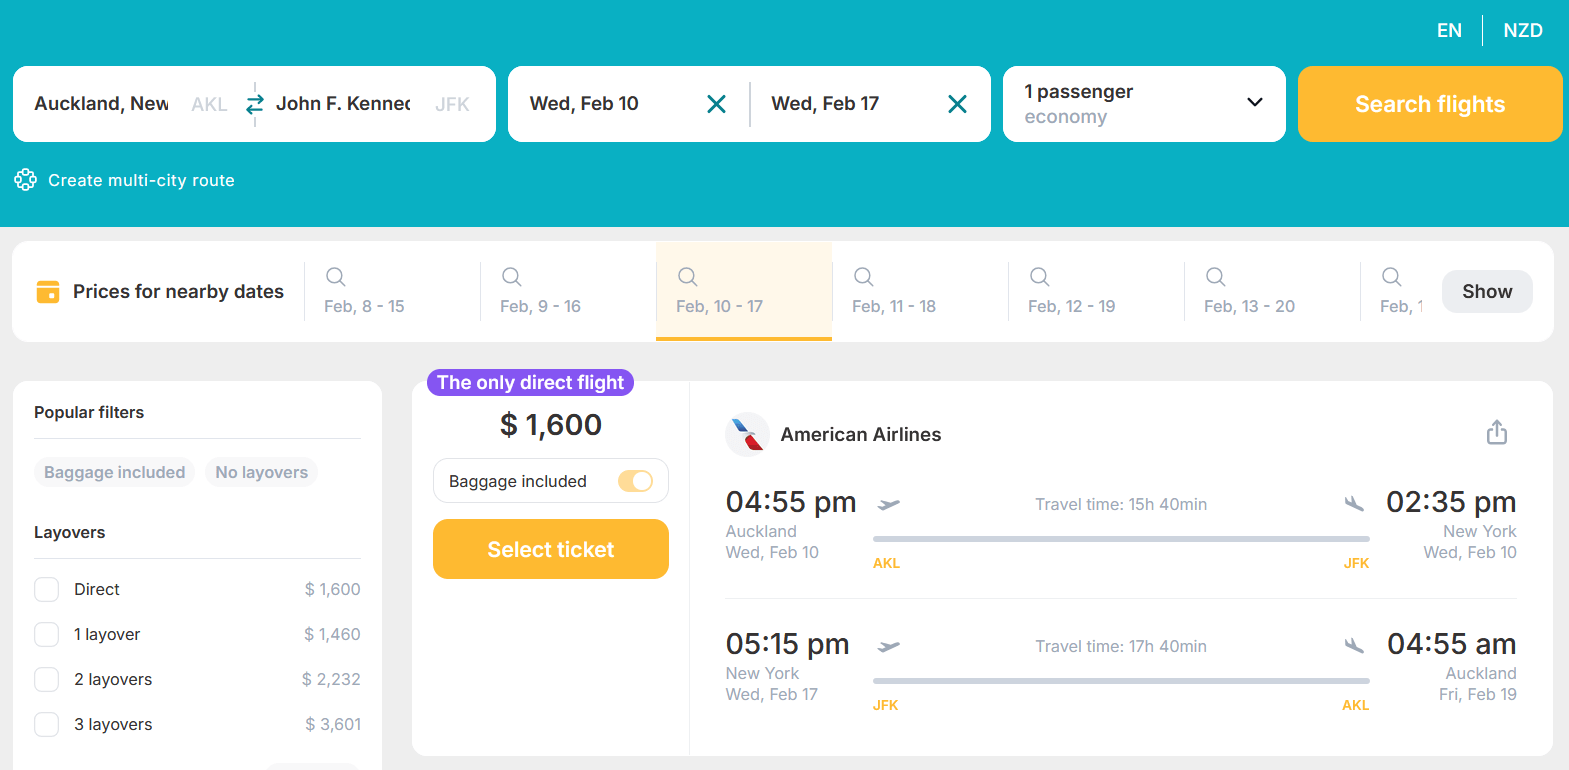Tick the 3 layovers checkbox
The height and width of the screenshot is (770, 1569).
(47, 724)
